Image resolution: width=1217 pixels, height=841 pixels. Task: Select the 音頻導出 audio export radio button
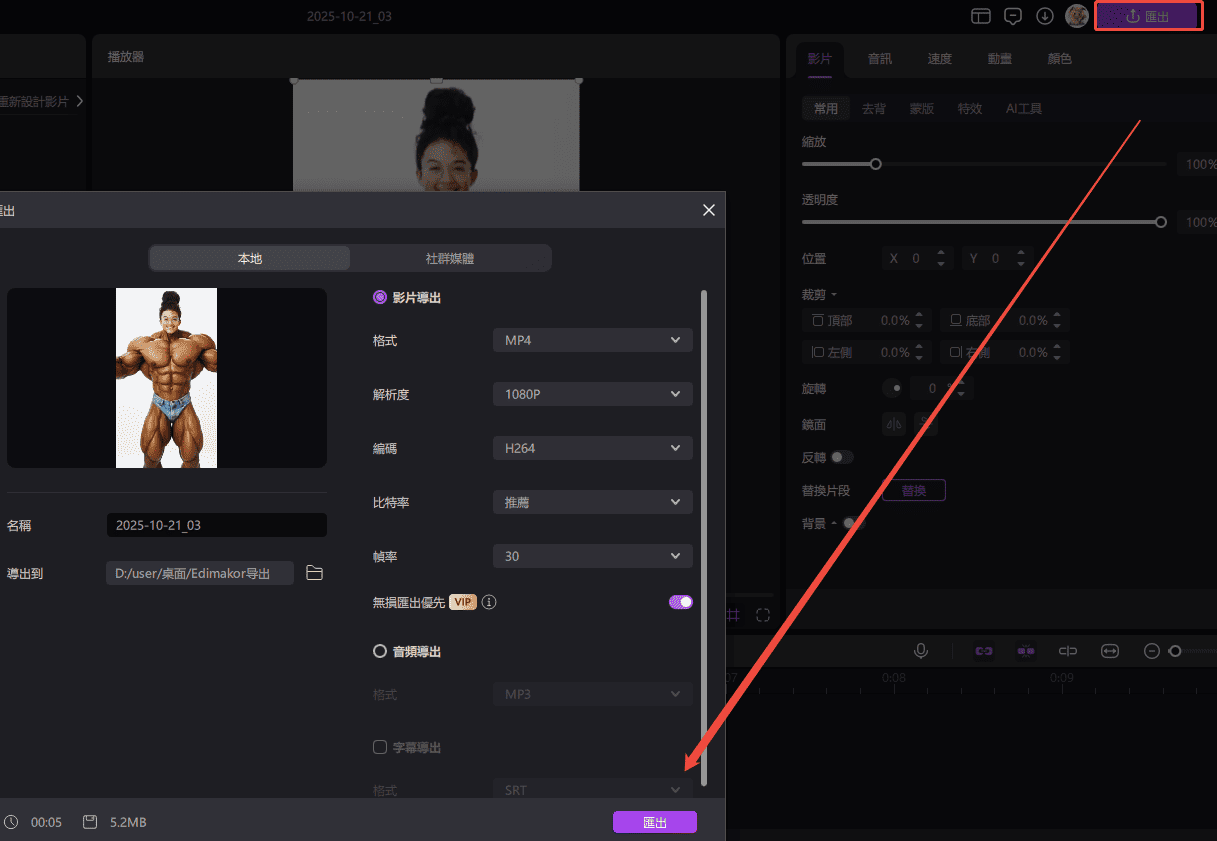pyautogui.click(x=380, y=651)
